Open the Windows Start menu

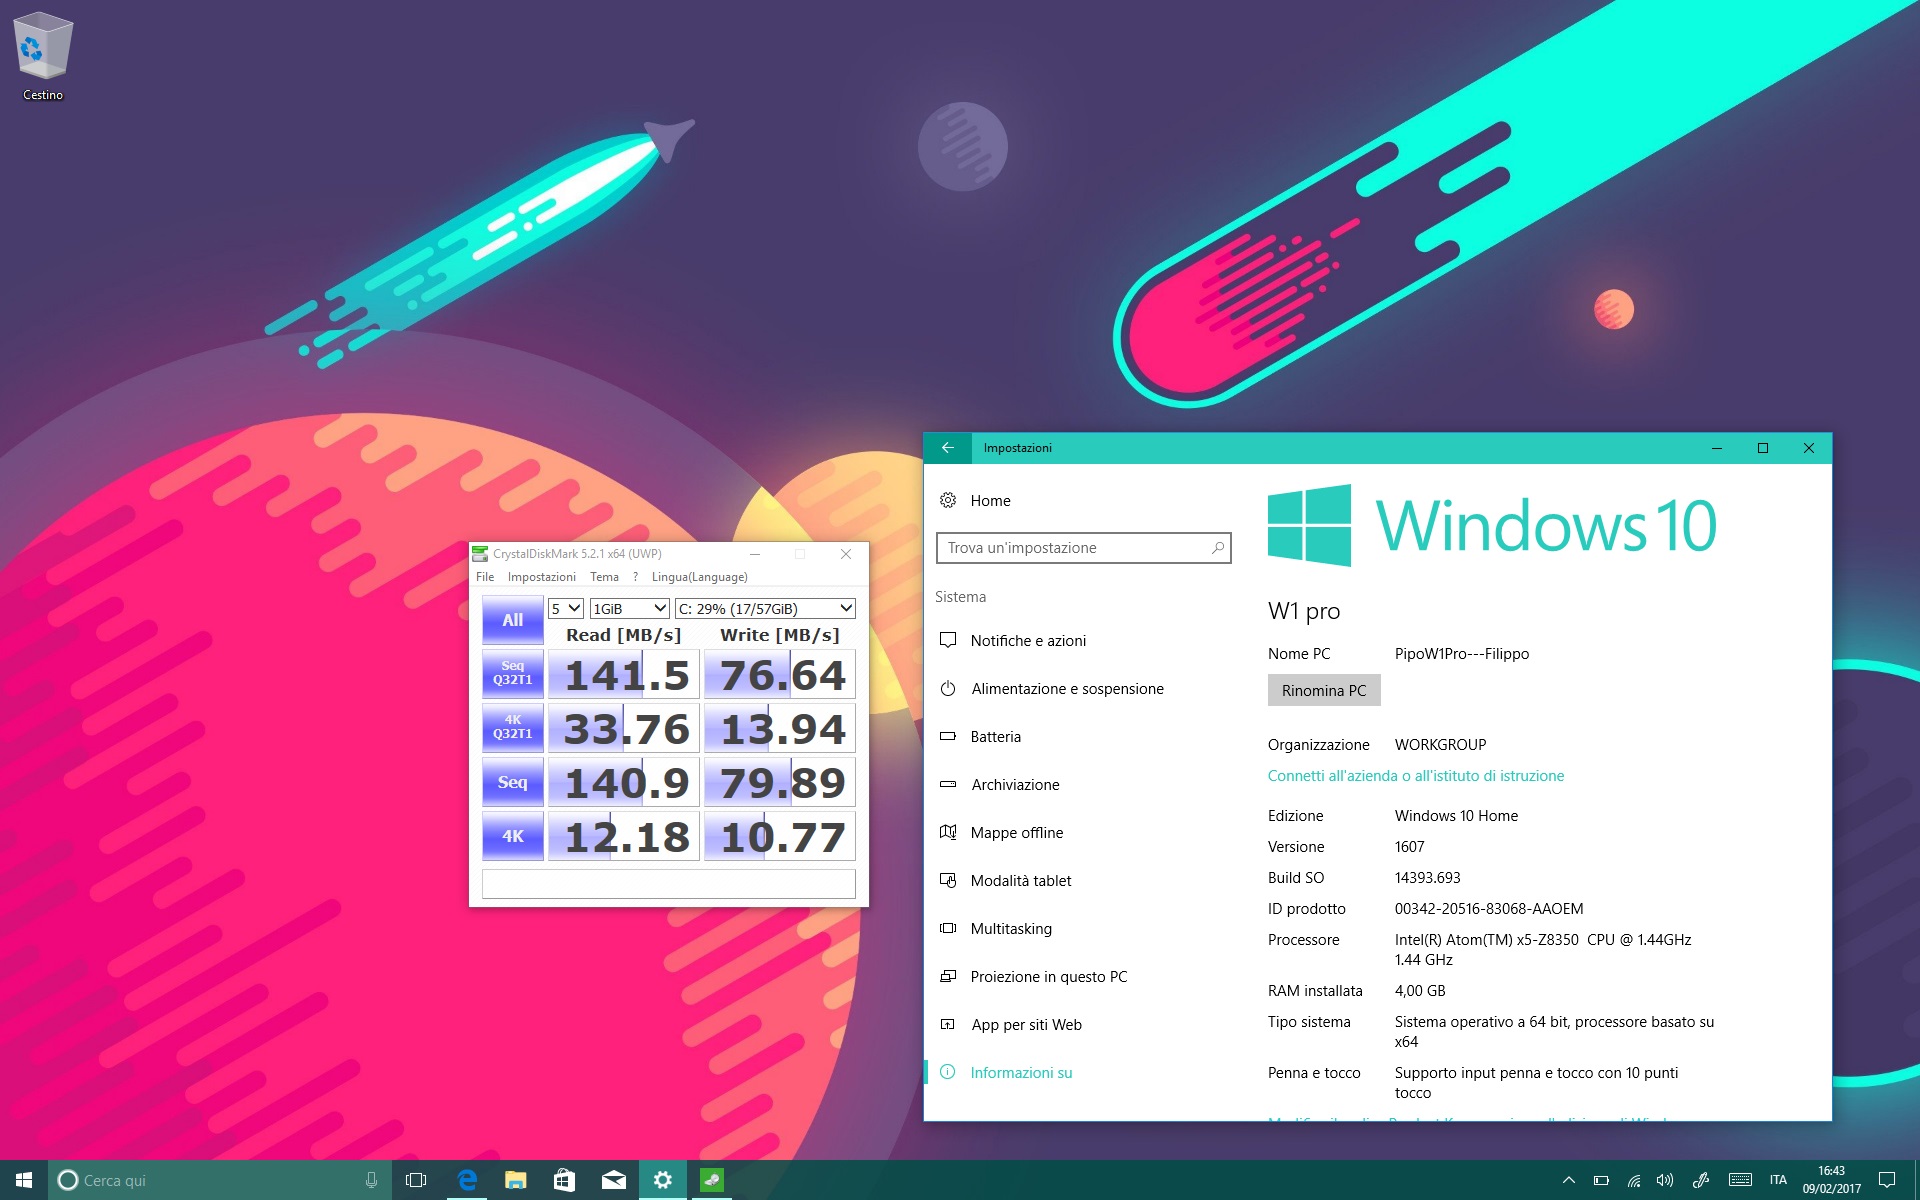(x=24, y=1180)
